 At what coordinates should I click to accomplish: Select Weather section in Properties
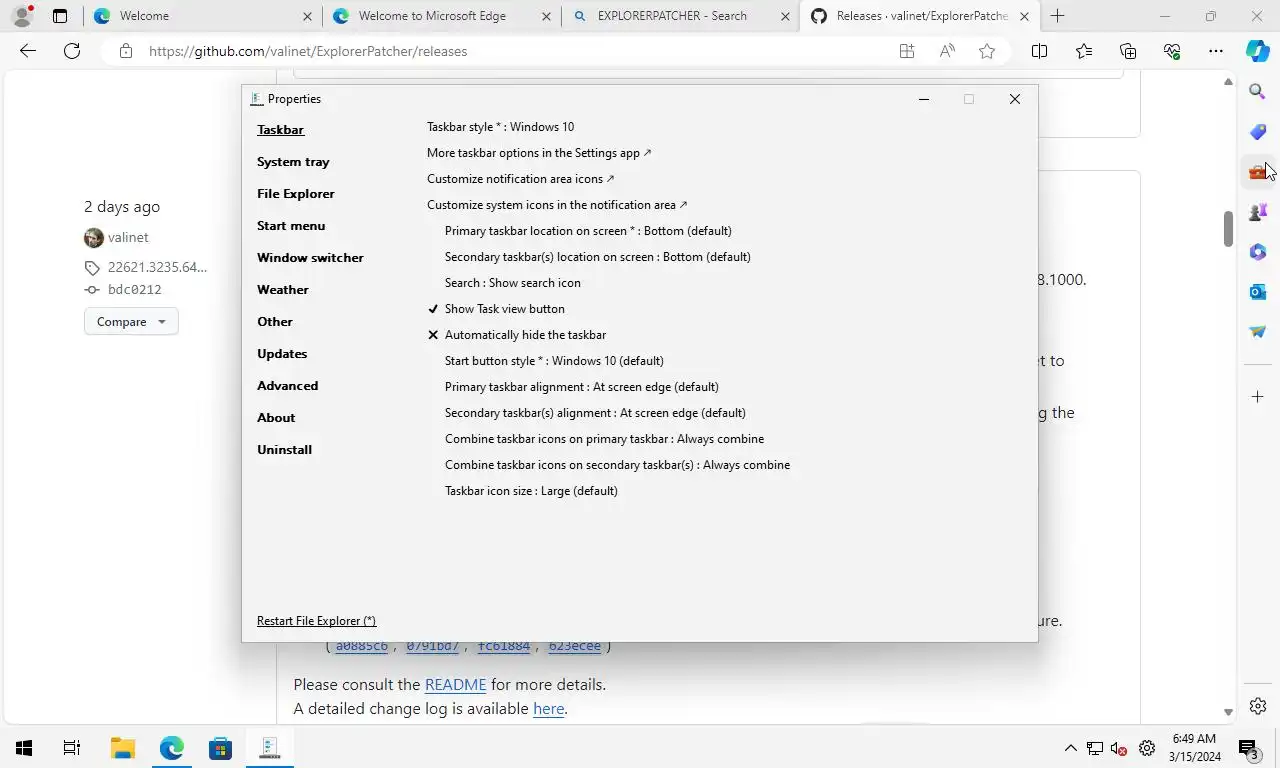tap(283, 290)
